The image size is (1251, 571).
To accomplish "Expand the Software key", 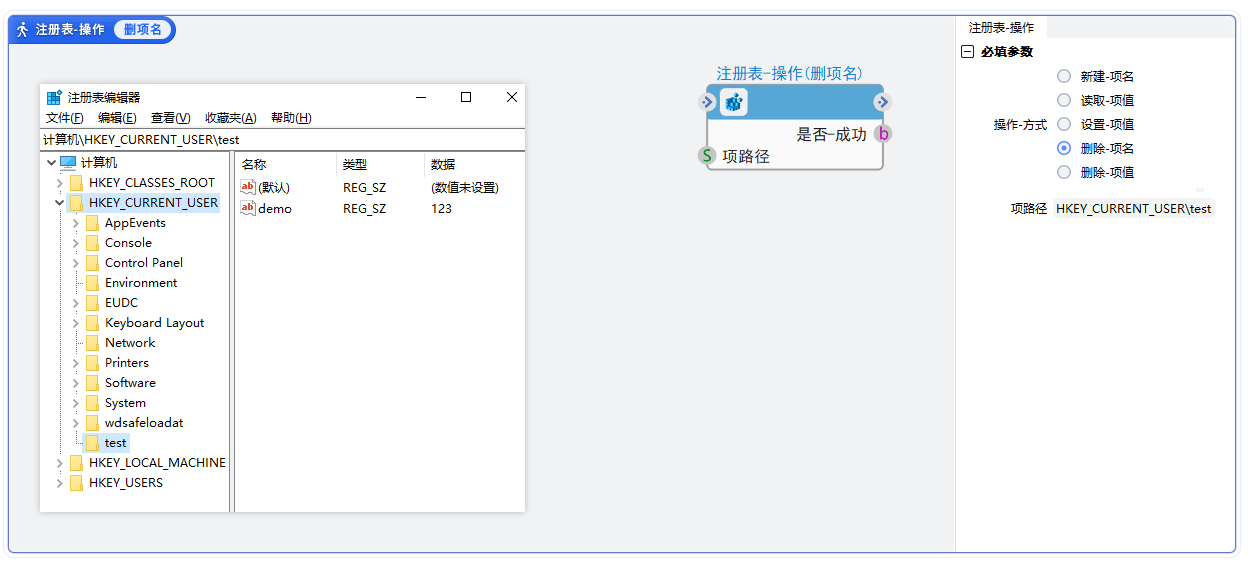I will coord(76,383).
